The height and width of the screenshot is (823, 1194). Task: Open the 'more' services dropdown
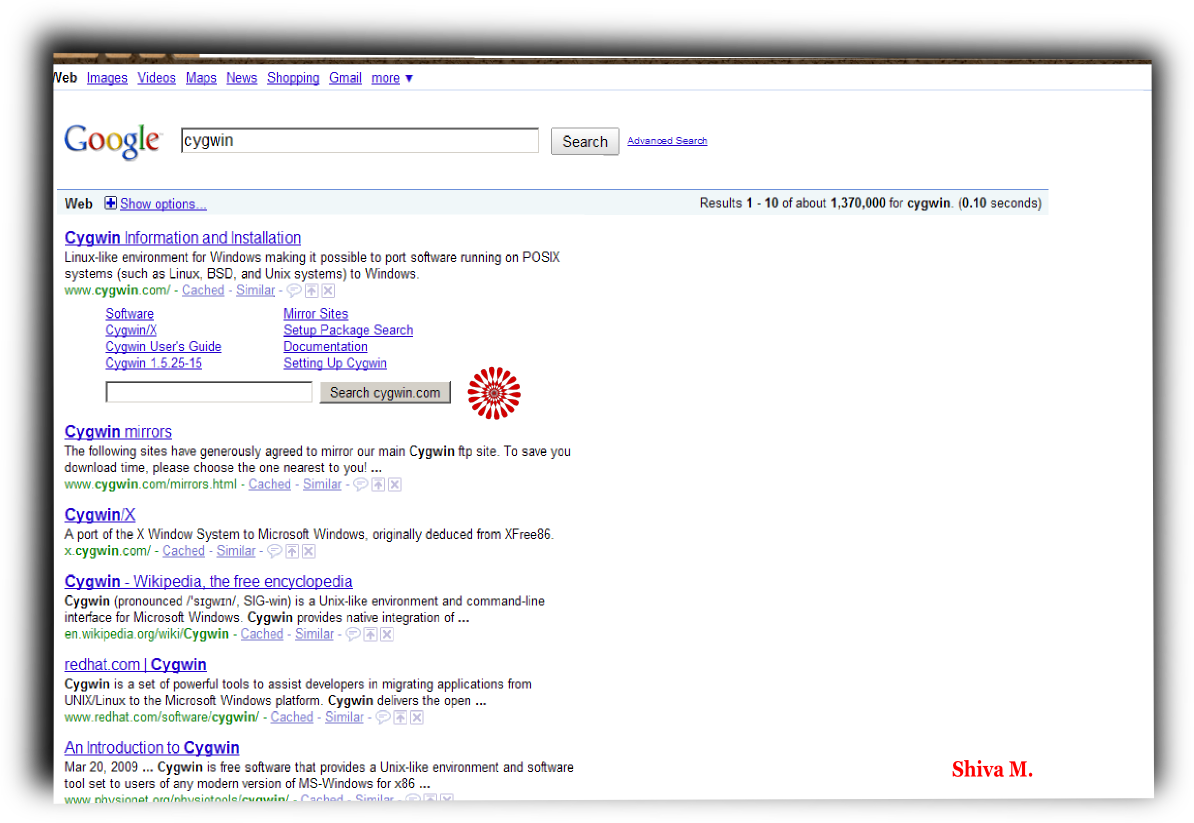(x=391, y=78)
